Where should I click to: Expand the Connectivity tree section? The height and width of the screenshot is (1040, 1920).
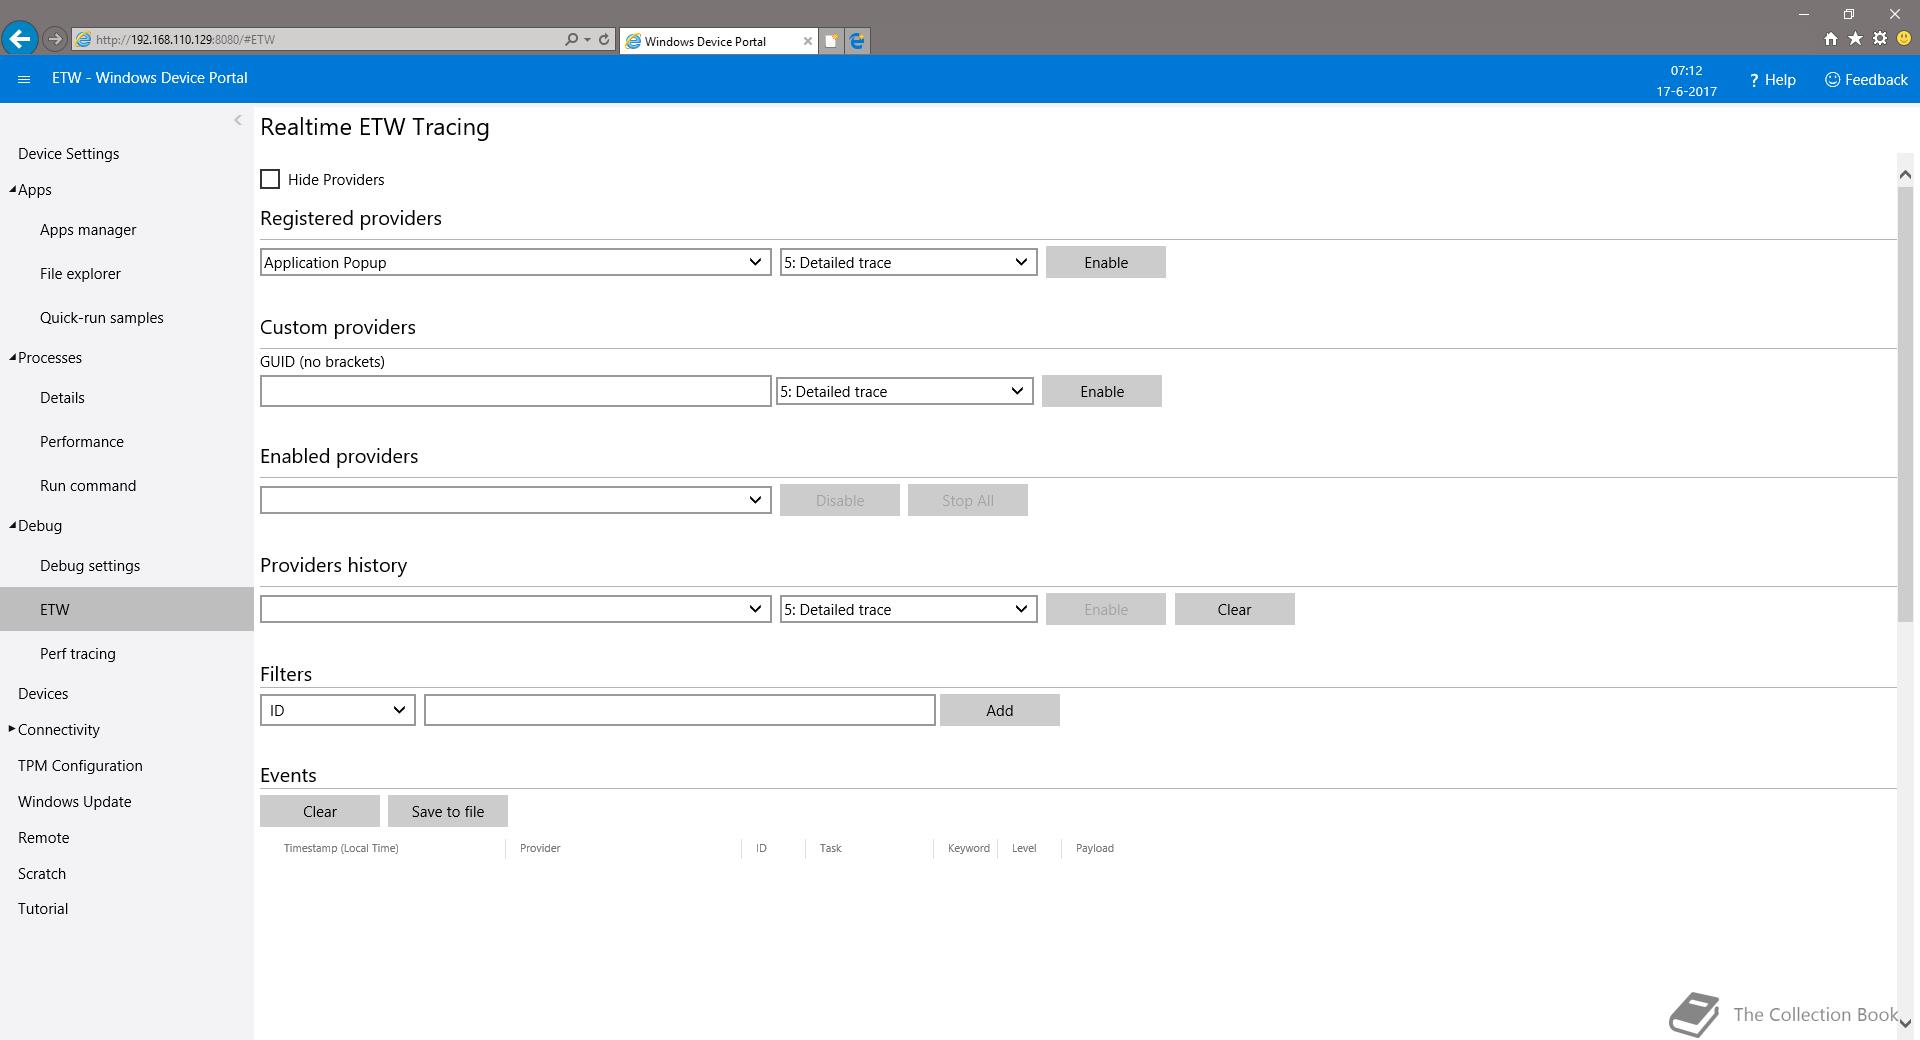tap(12, 729)
